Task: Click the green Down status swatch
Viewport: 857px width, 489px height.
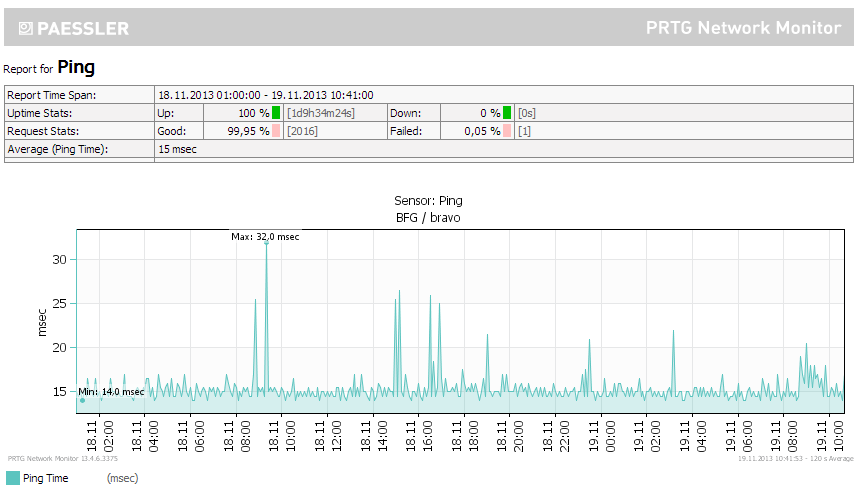Action: [x=507, y=113]
